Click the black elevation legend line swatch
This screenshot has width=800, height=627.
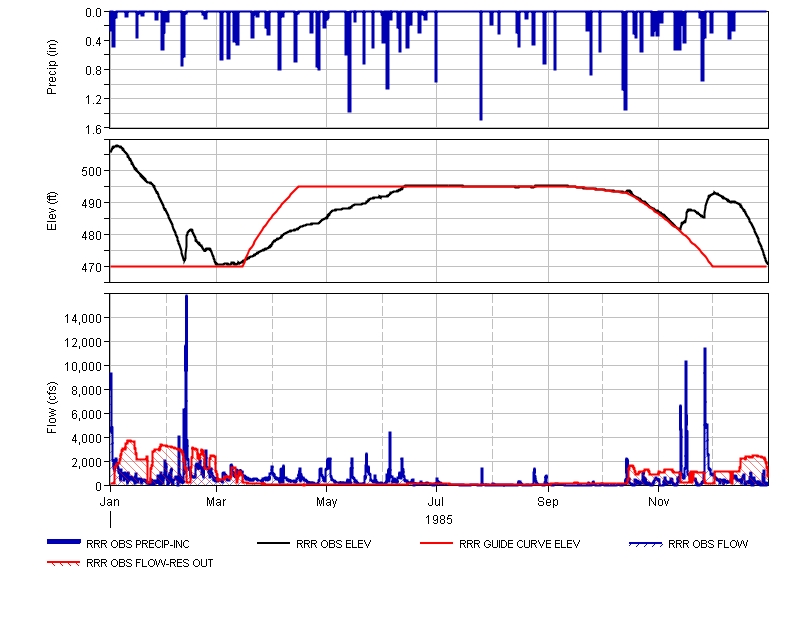pyautogui.click(x=273, y=544)
